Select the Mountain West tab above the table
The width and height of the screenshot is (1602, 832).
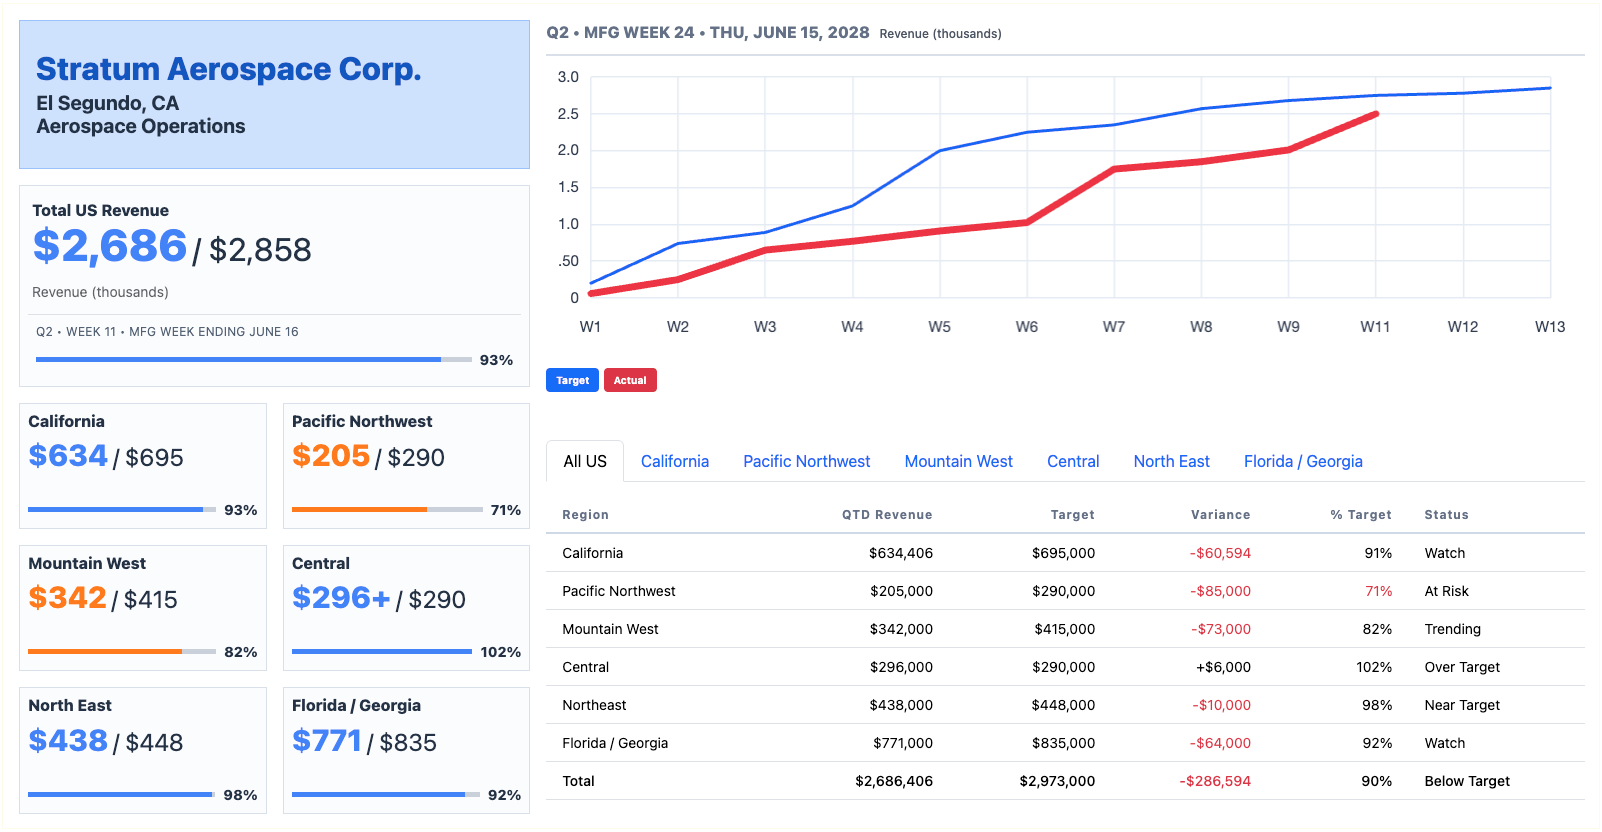[x=959, y=461]
